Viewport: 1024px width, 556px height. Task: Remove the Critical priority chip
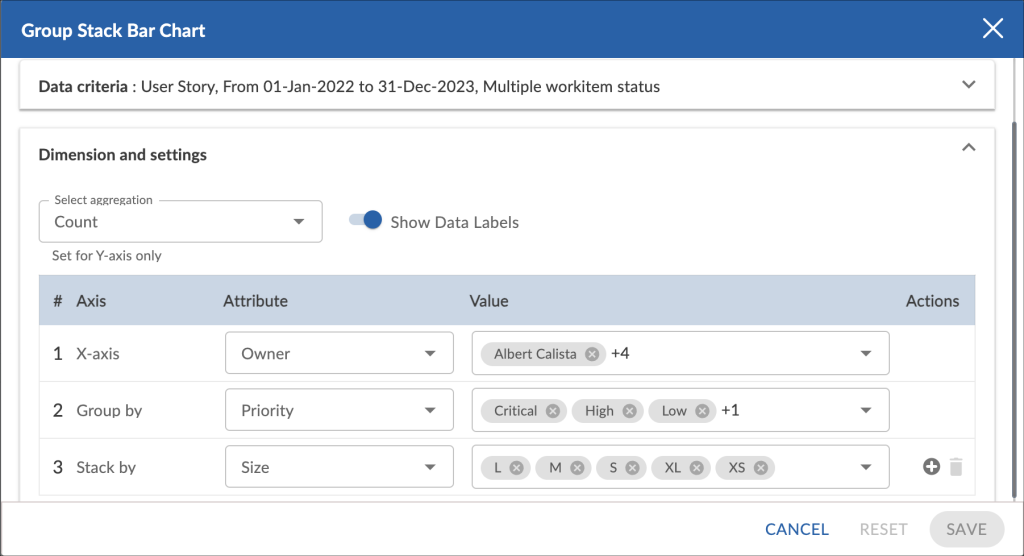click(553, 411)
